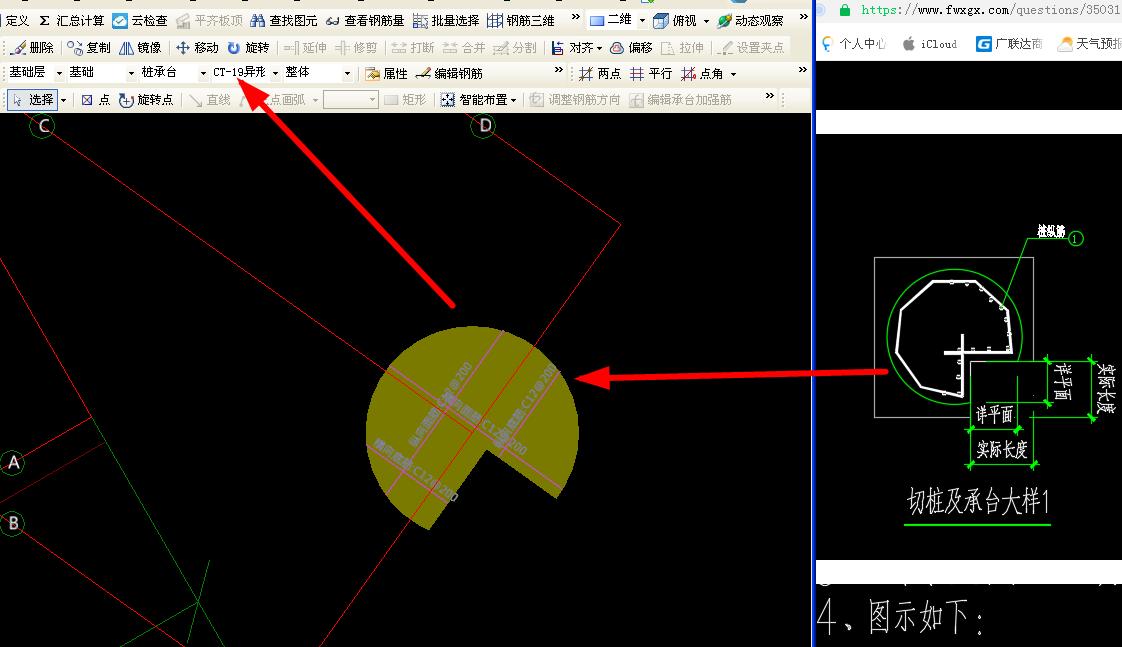
Task: Run 云检查 cloud check
Action: 140,21
